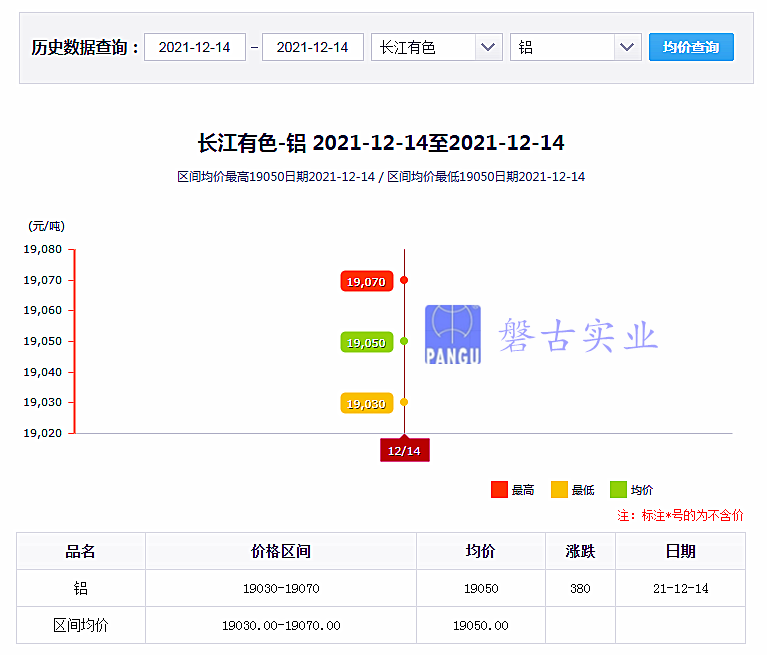Open the 长江有色 market dropdown
767x655 pixels.
[x=437, y=47]
